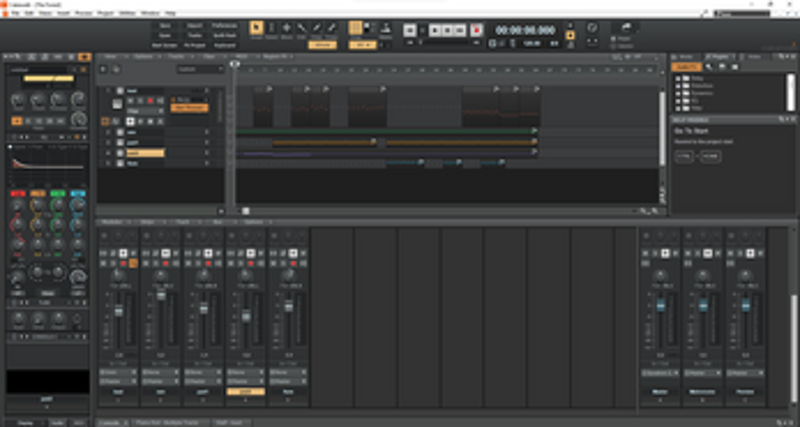This screenshot has width=800, height=427.
Task: Click the Marks module icon
Action: click(x=385, y=27)
